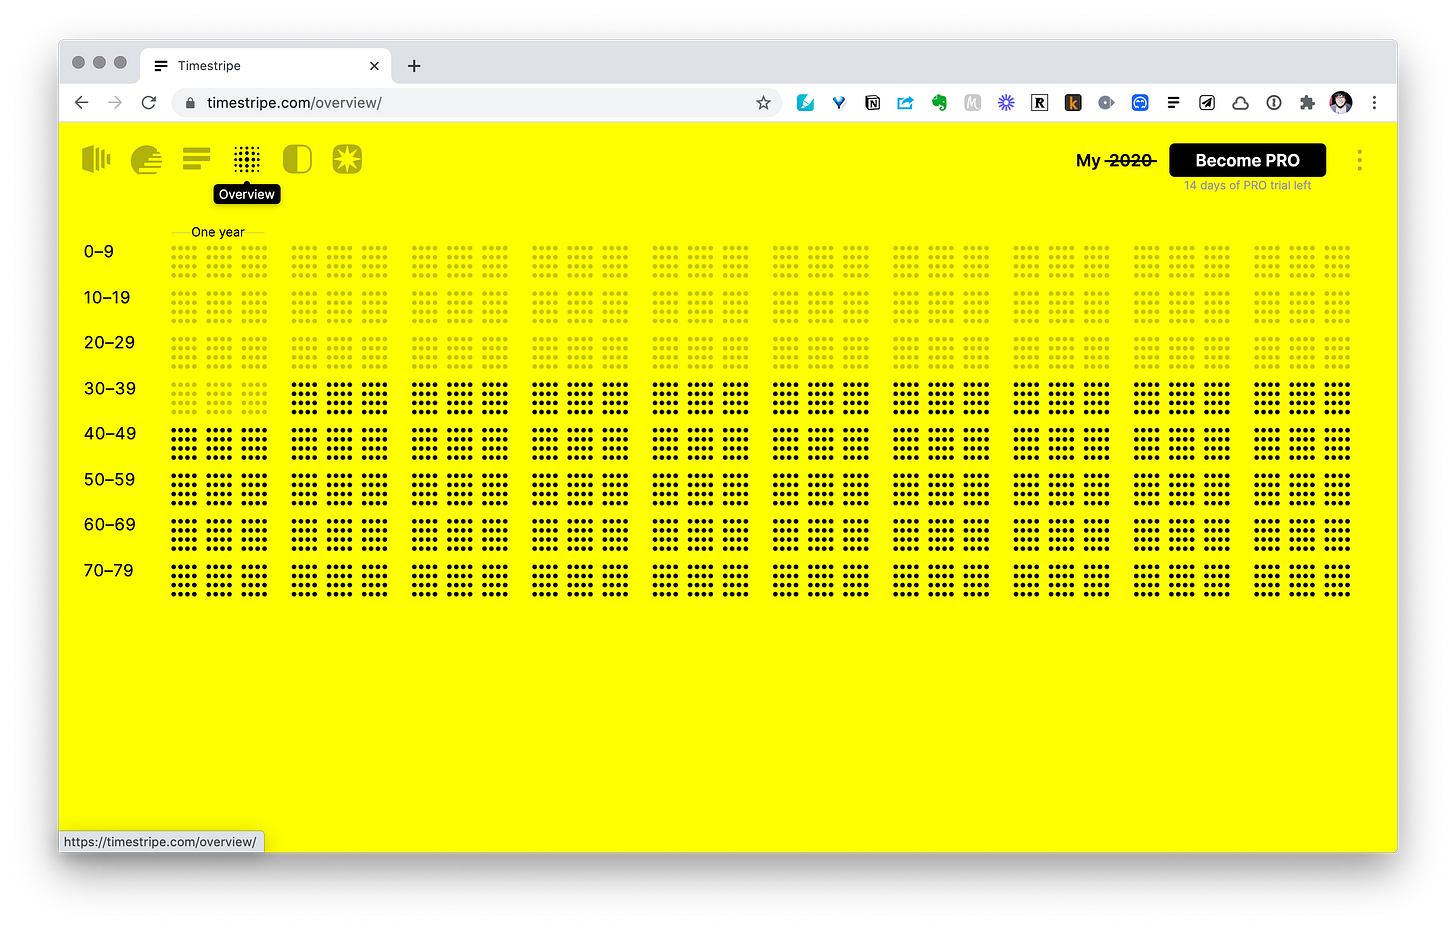Open the three-dot Timestripe options menu
The width and height of the screenshot is (1456, 930).
[1359, 160]
